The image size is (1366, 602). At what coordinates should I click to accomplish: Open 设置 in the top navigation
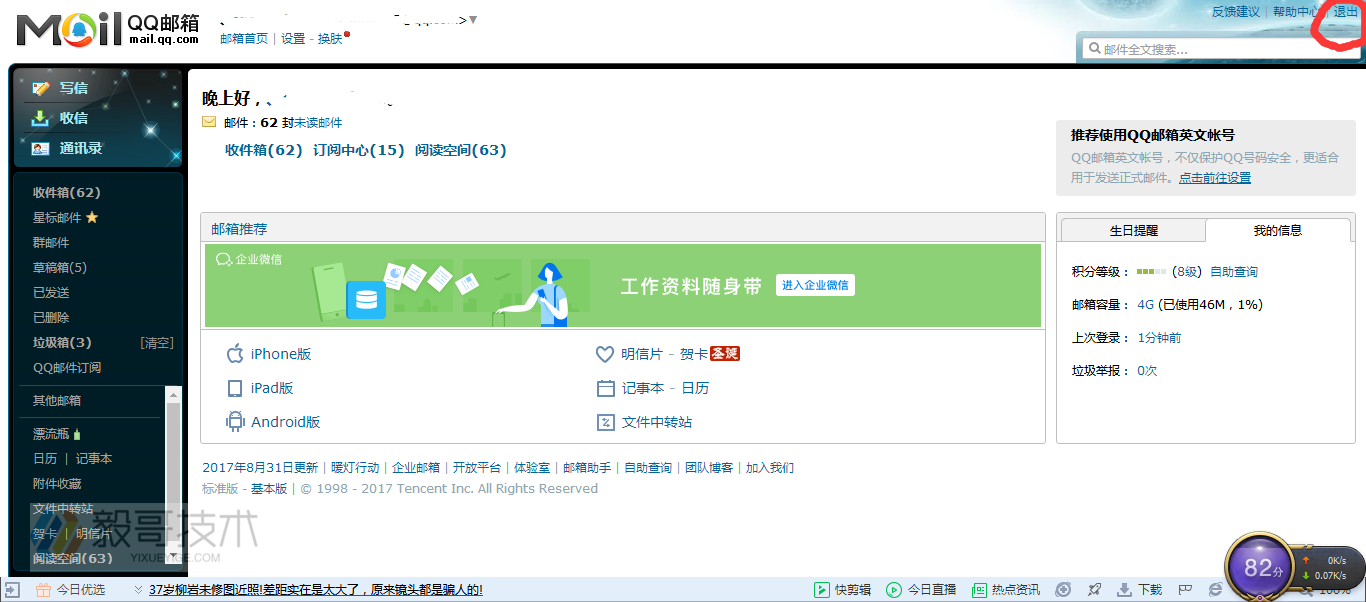(293, 38)
